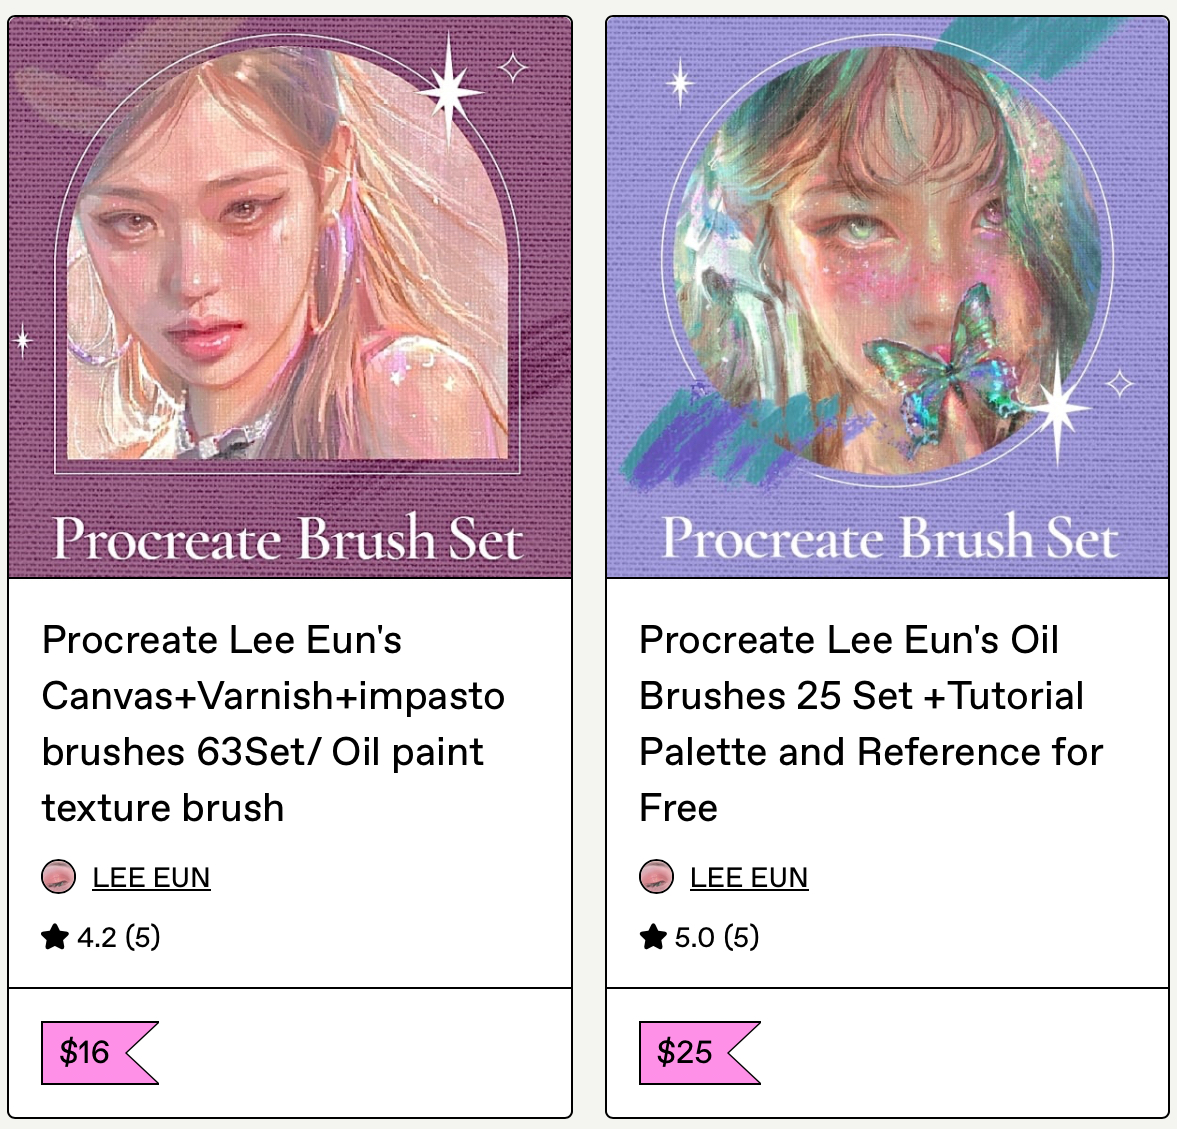Click LEE EUN avatar on the $25 product

[656, 877]
